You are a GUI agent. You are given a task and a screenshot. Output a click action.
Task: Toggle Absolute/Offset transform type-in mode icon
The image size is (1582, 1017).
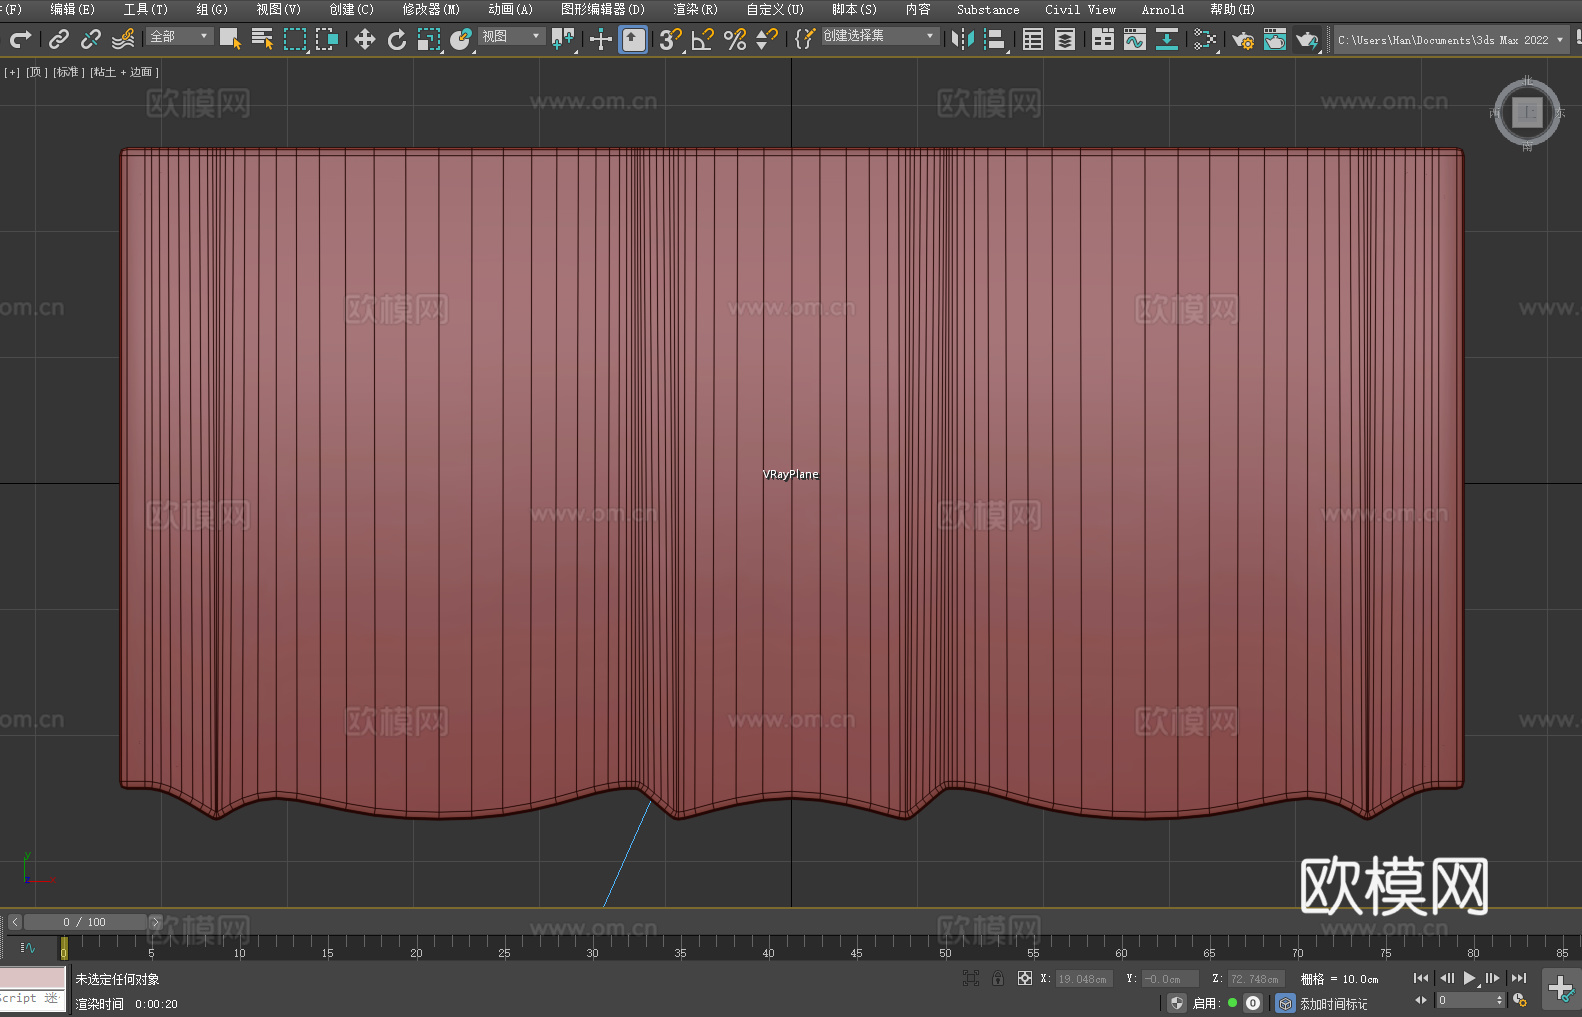1024,978
